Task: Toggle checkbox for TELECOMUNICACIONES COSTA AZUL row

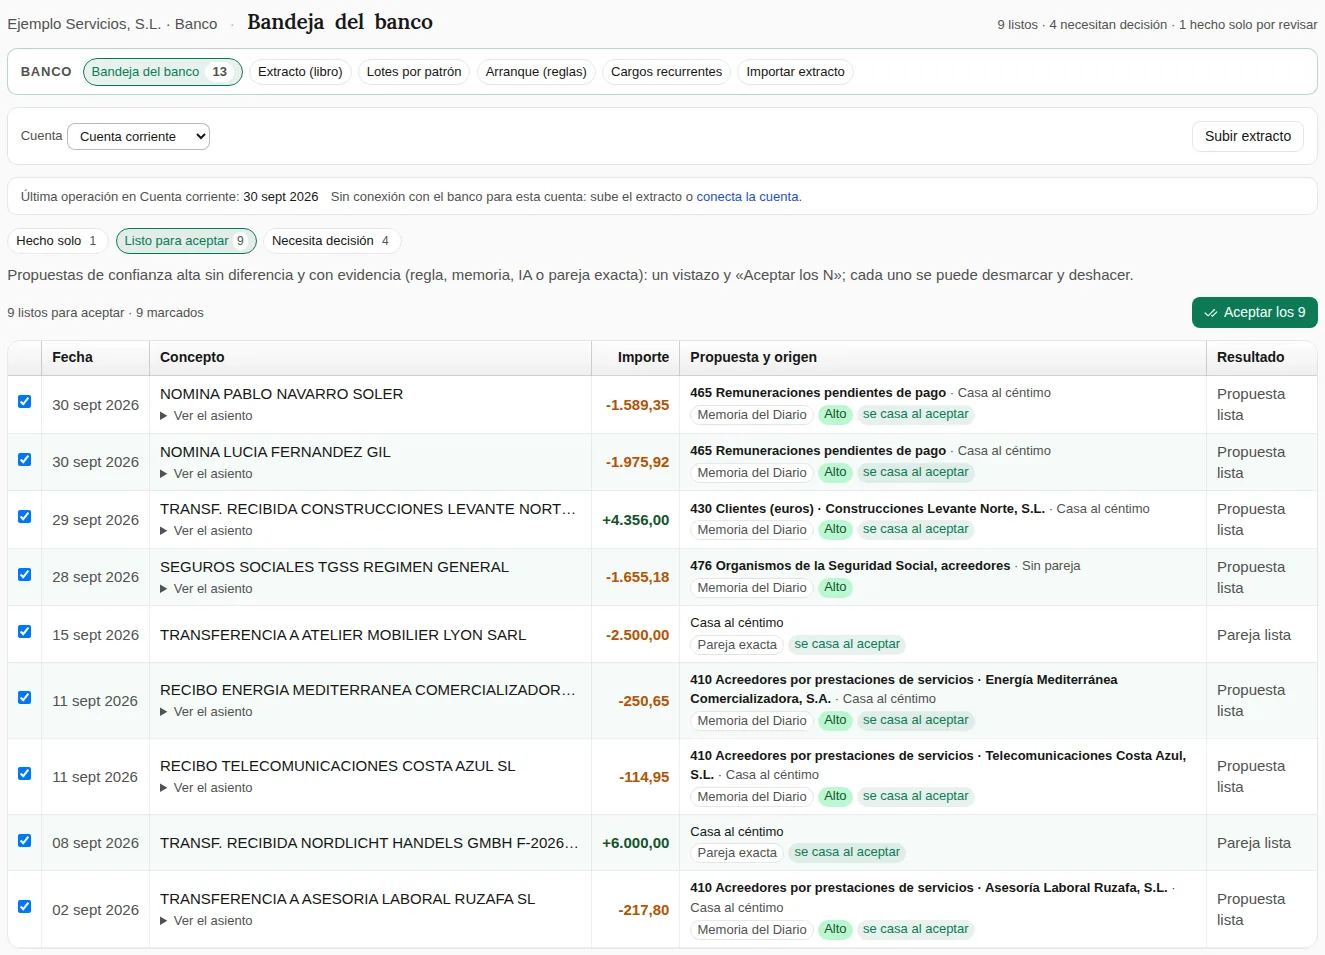Action: [x=24, y=773]
